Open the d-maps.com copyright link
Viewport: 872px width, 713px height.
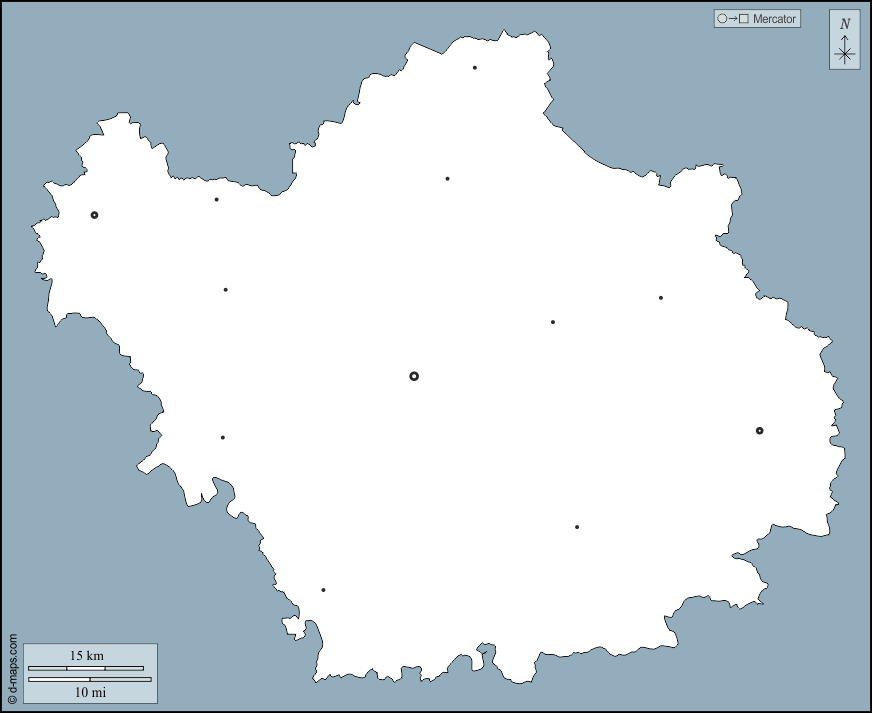(12, 668)
